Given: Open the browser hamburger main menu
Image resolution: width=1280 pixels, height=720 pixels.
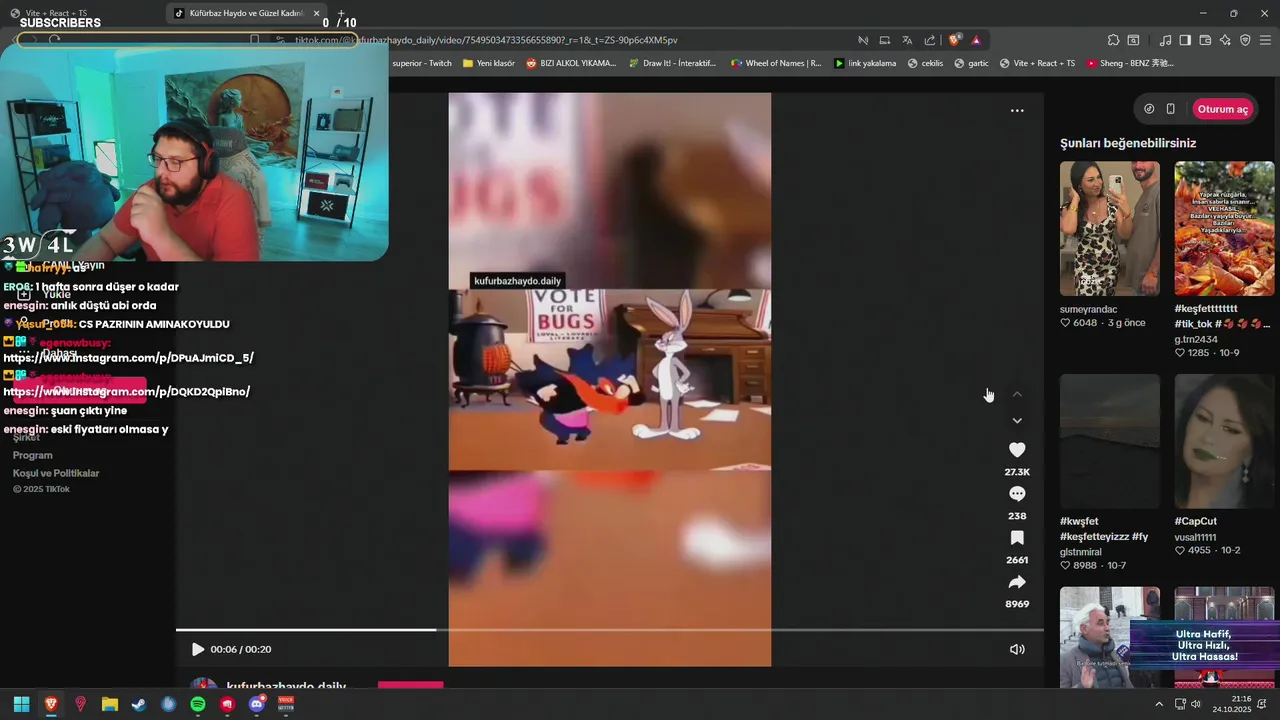Looking at the screenshot, I should (1265, 40).
